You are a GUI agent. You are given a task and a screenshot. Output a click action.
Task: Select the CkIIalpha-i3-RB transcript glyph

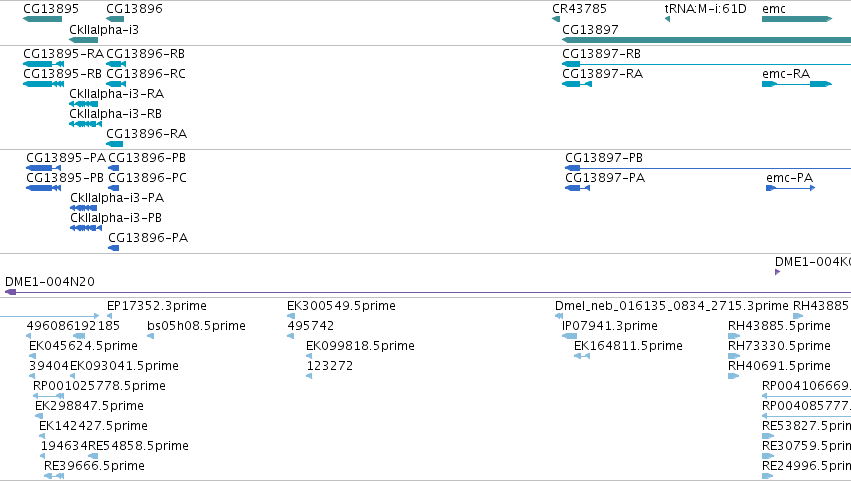point(86,124)
